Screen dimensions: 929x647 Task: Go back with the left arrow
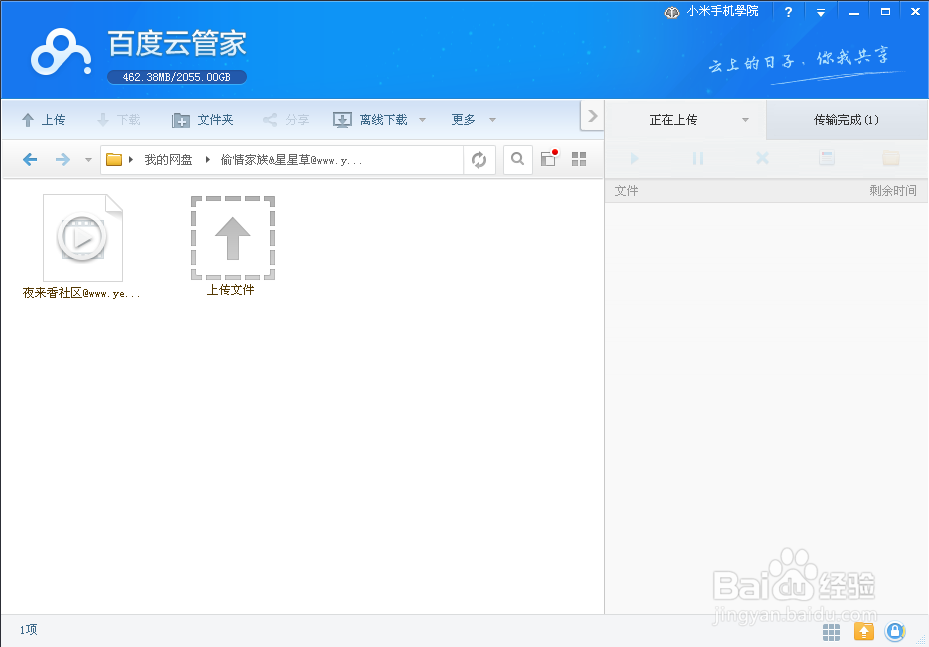pos(30,159)
